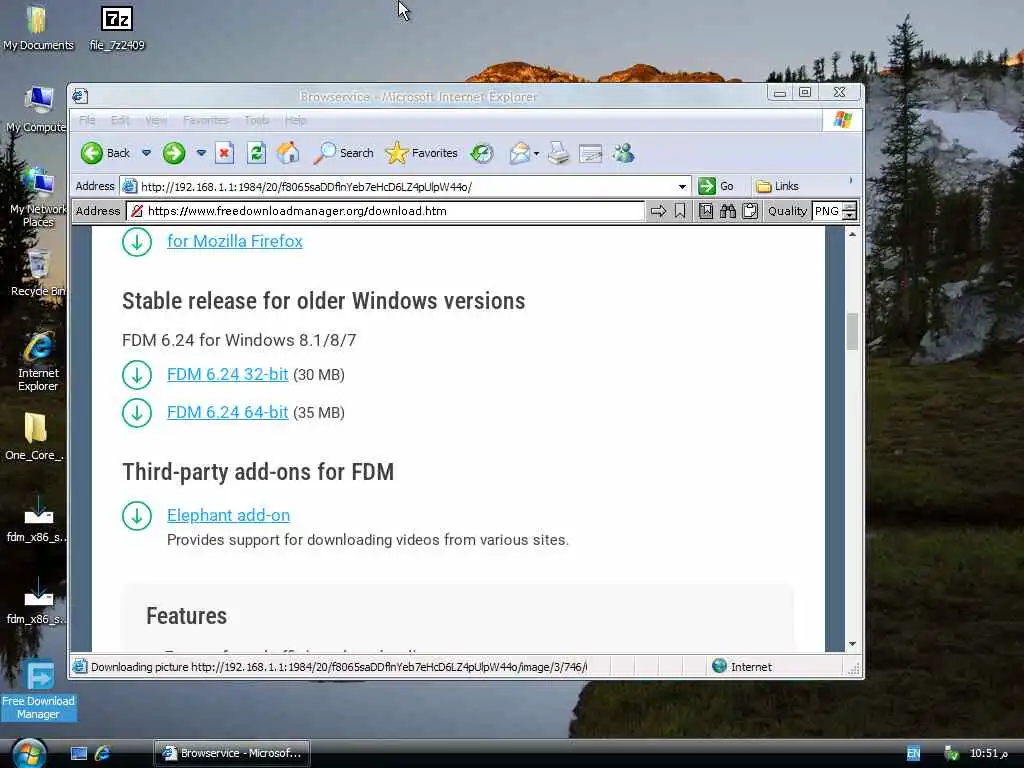Open the History toolbar icon
Screen dimensions: 1024x768
click(482, 153)
